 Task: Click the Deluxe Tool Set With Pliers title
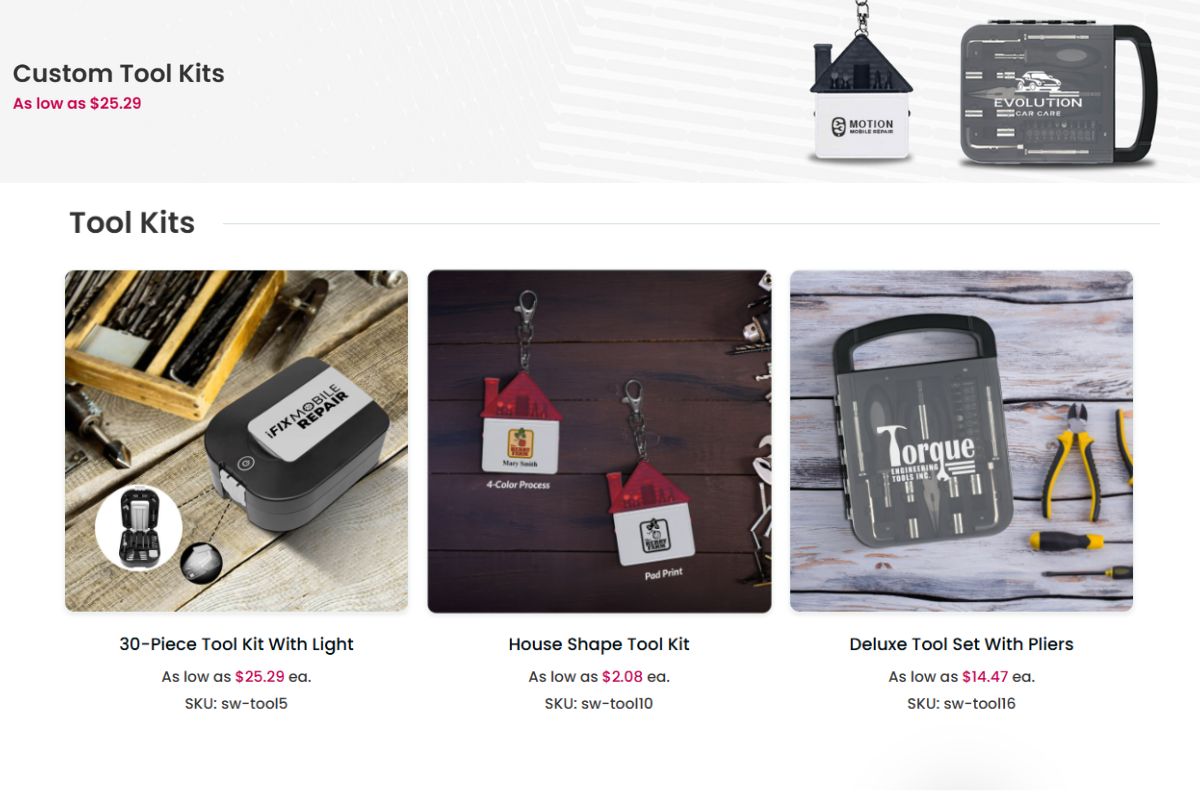(x=961, y=644)
